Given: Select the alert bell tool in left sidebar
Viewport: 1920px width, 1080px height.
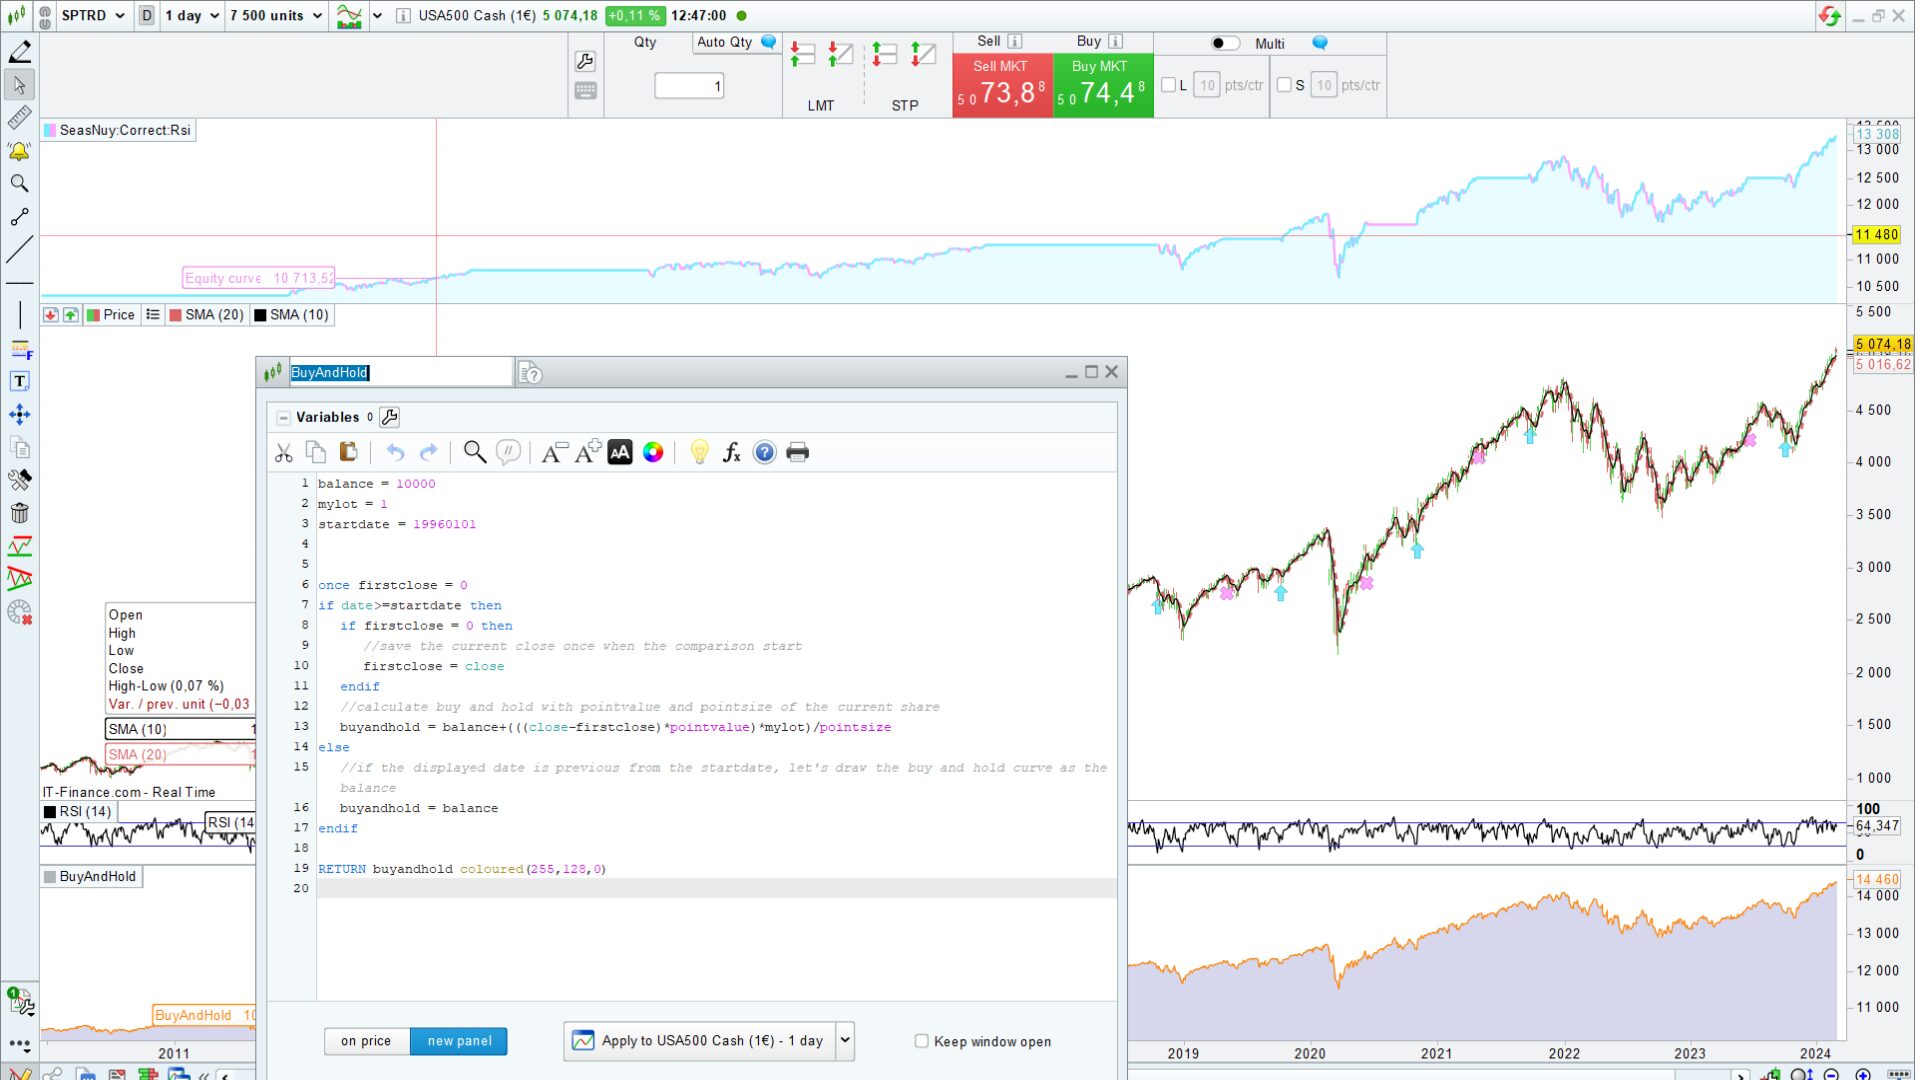Looking at the screenshot, I should (x=19, y=151).
